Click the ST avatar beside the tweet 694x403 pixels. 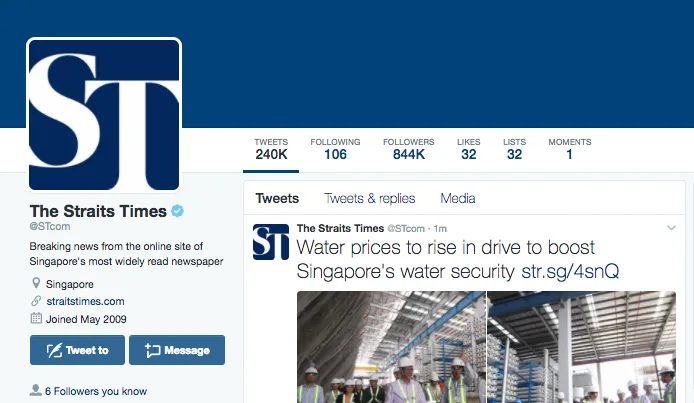pyautogui.click(x=271, y=242)
